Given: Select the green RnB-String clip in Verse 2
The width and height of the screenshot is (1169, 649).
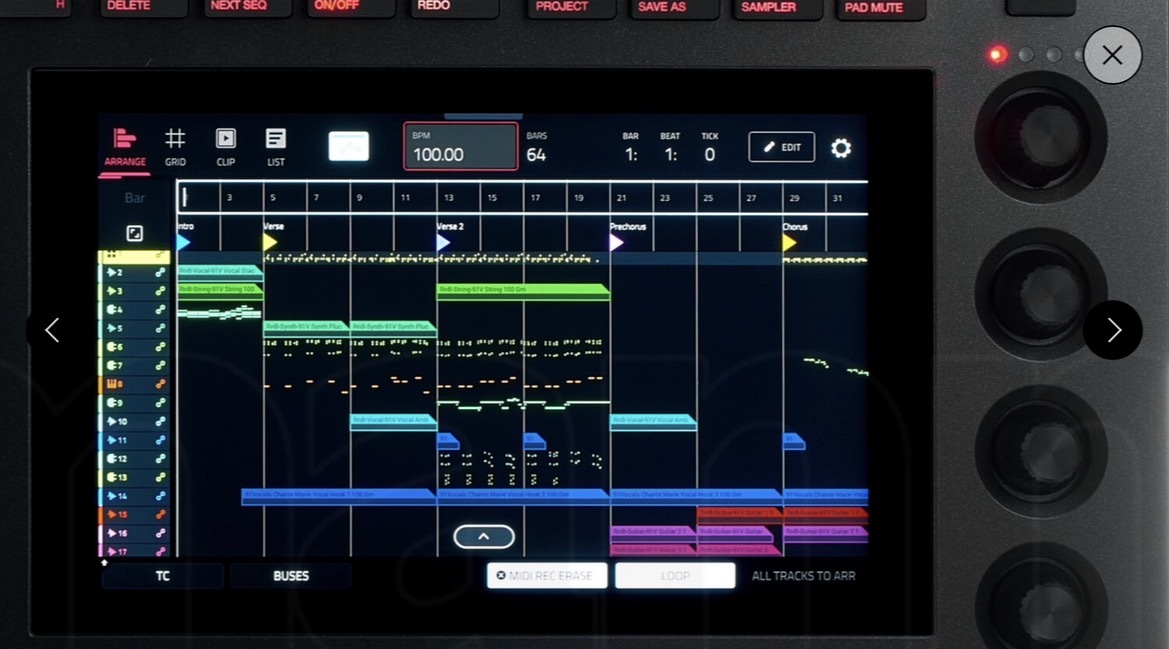Looking at the screenshot, I should coord(523,291).
